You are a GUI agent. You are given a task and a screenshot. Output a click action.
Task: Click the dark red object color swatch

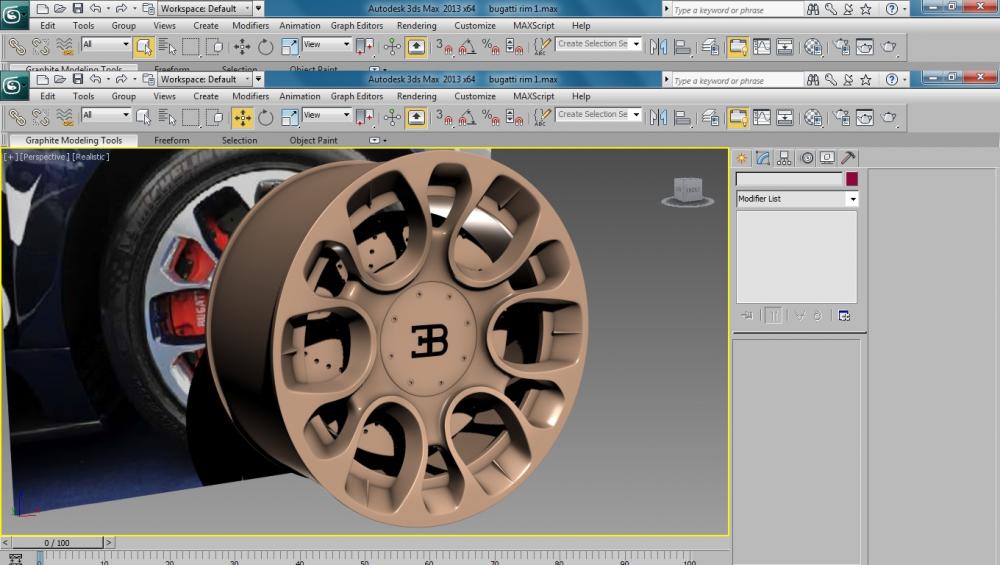(x=851, y=179)
